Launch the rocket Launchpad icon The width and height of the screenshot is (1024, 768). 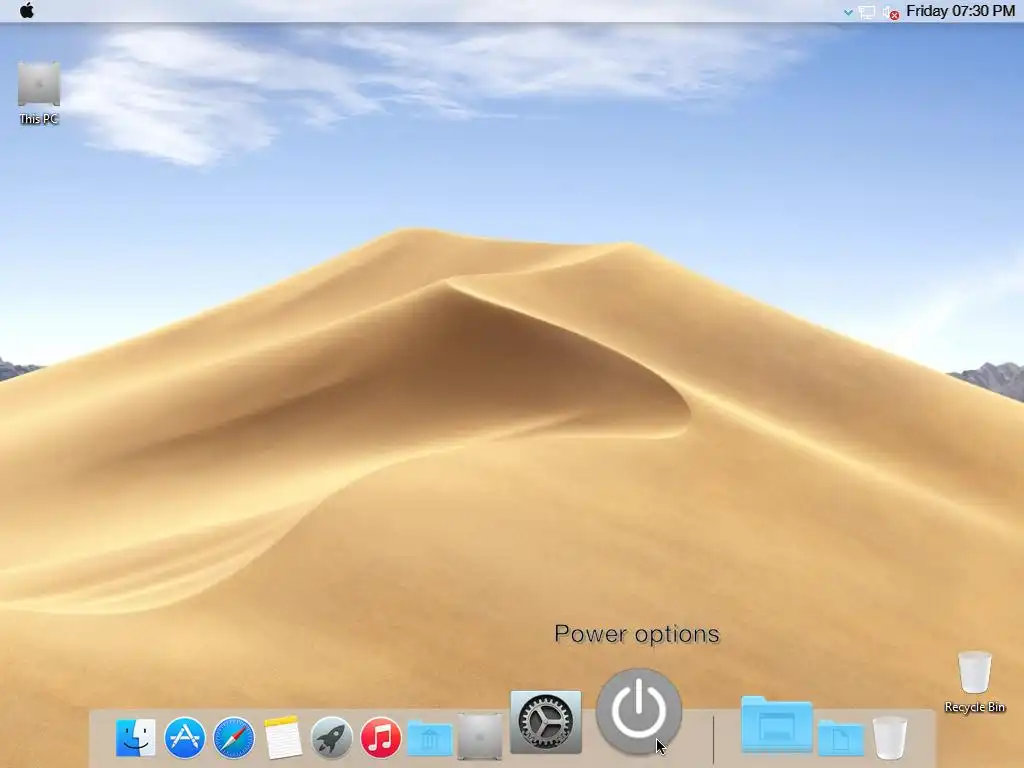(331, 738)
